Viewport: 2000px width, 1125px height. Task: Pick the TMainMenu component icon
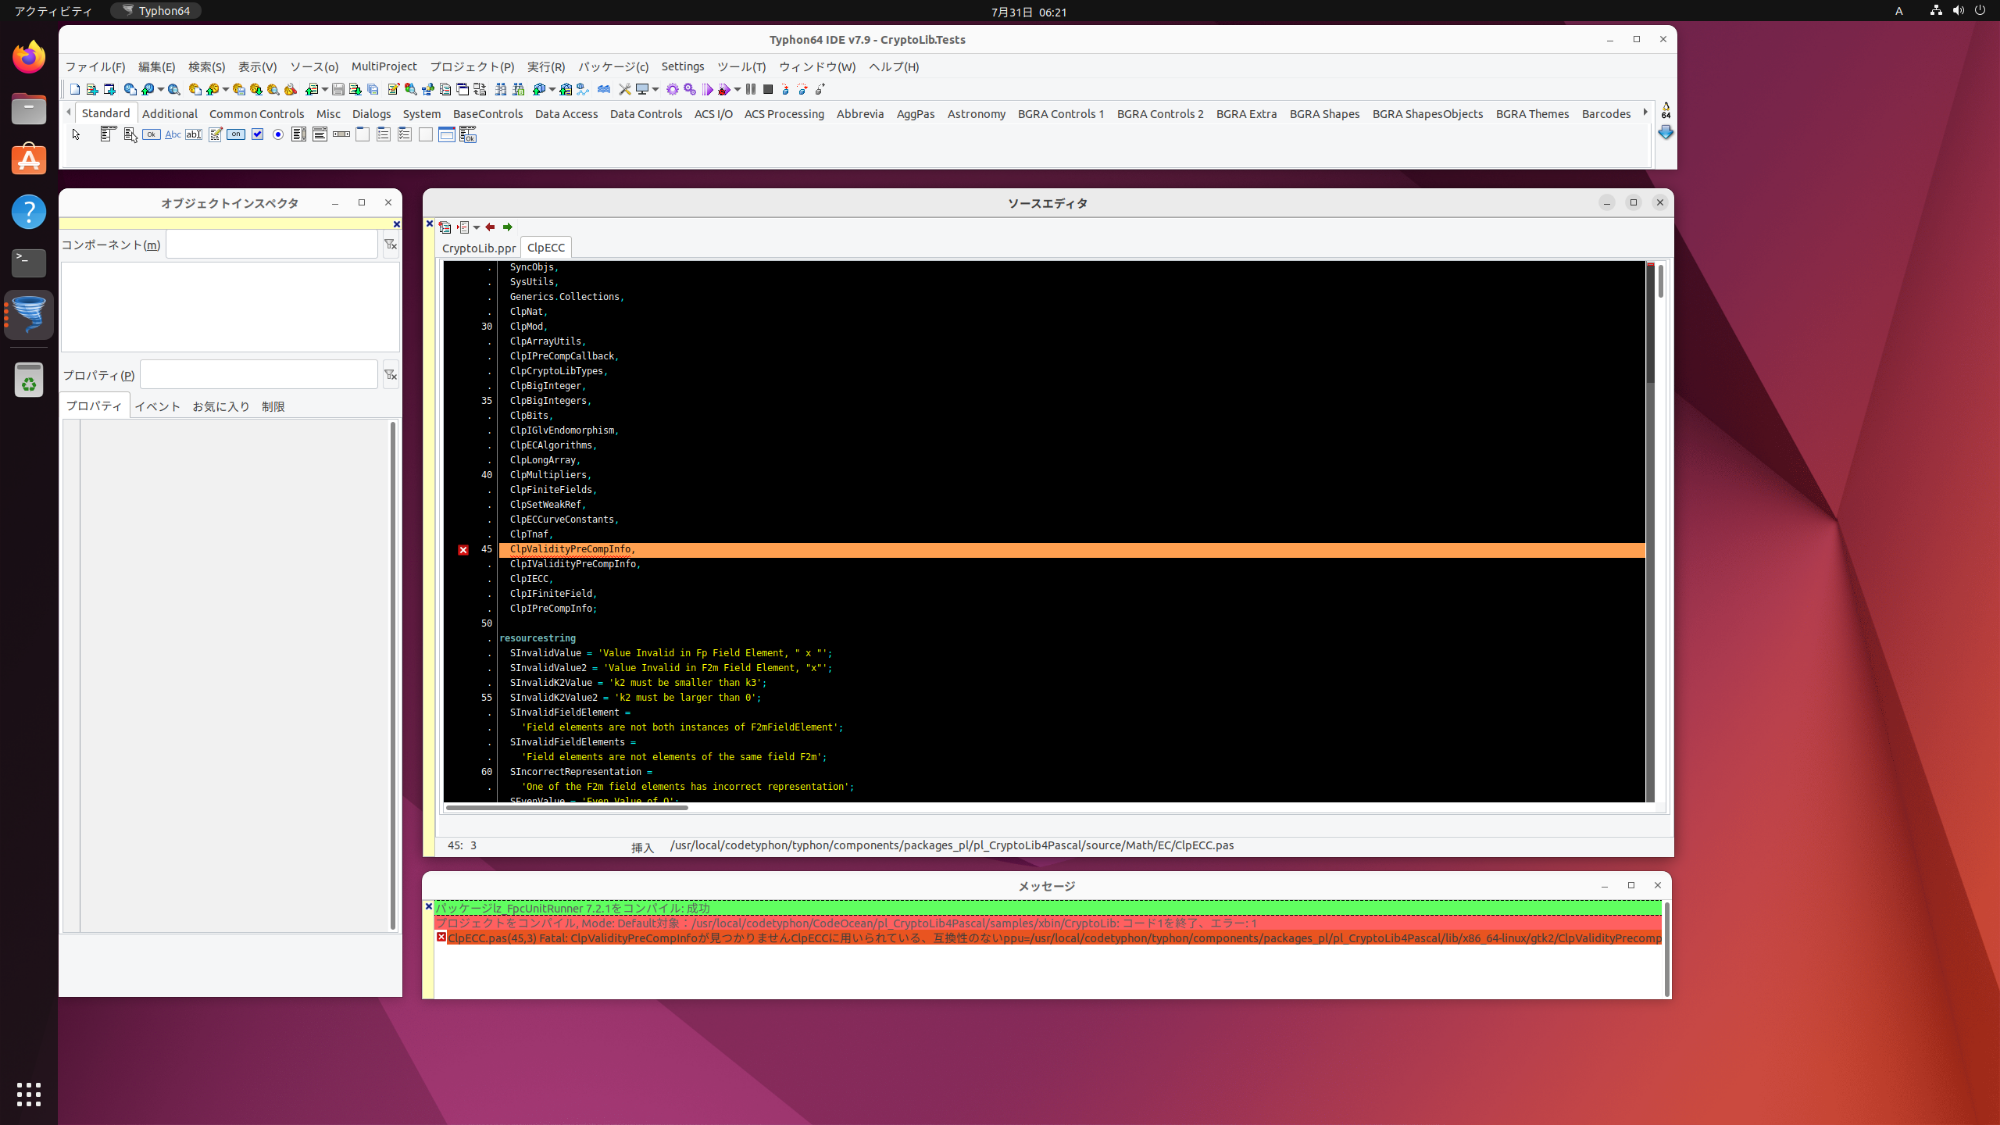pos(107,134)
